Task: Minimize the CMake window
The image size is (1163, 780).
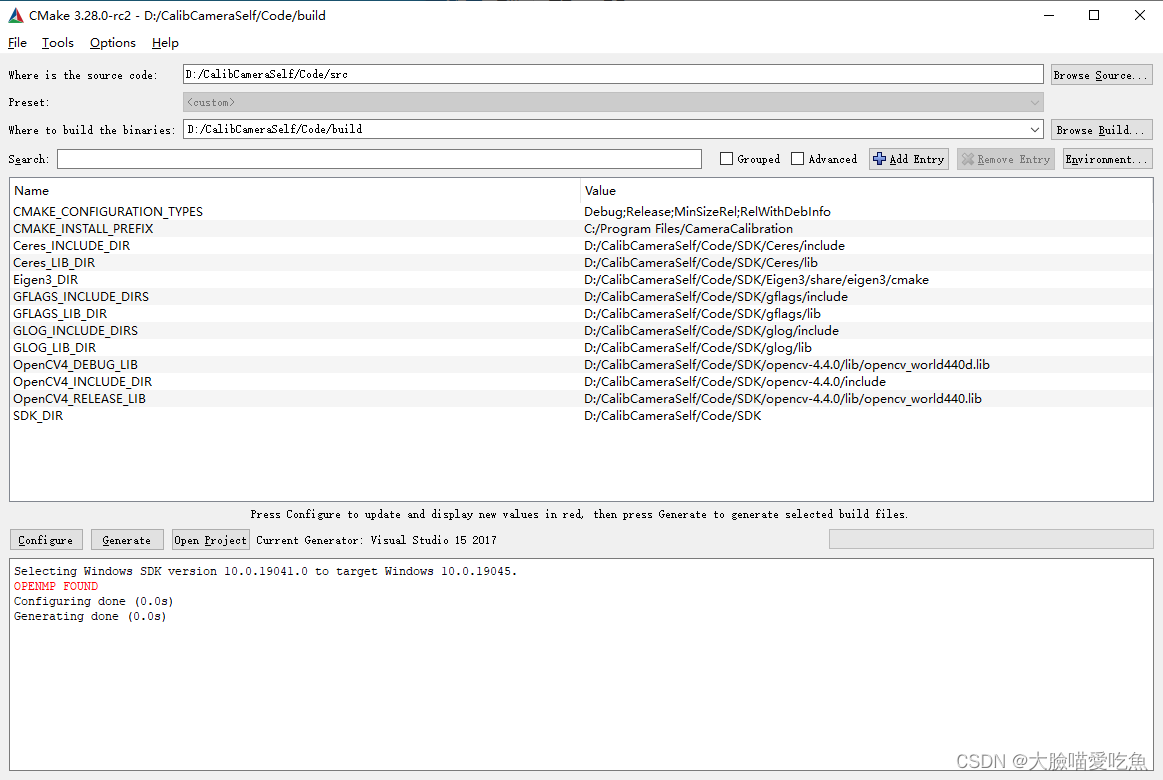Action: click(1049, 16)
